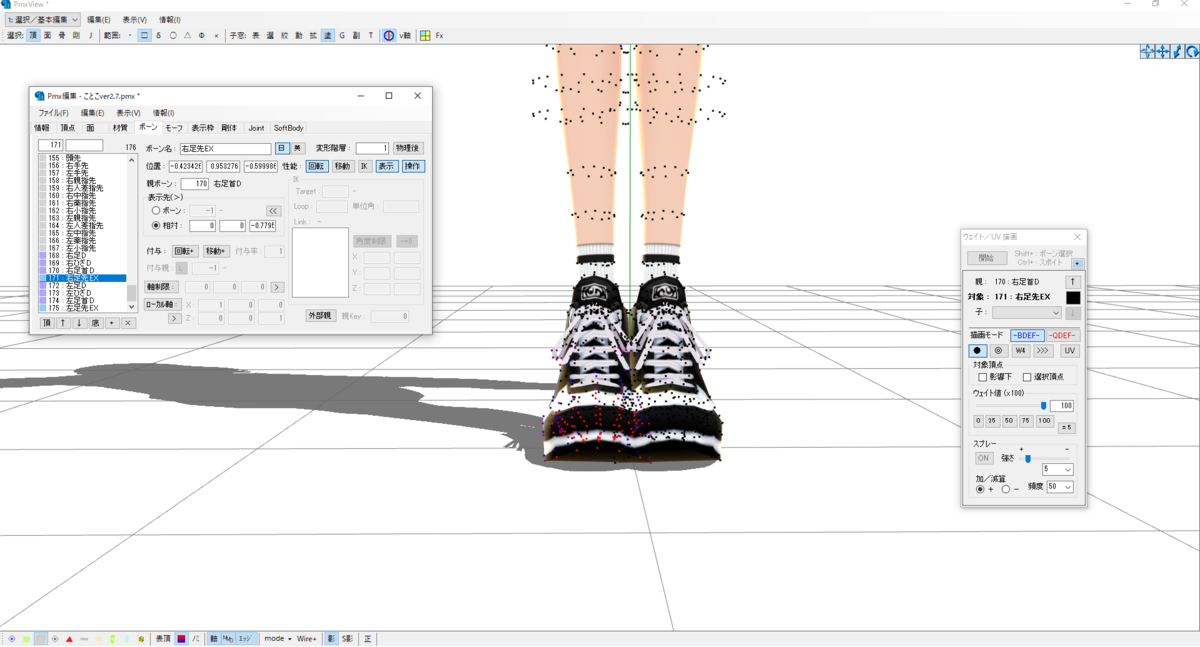Enable 選択頂点 checkbox
Screen dimensions: 1200x647
click(1027, 377)
